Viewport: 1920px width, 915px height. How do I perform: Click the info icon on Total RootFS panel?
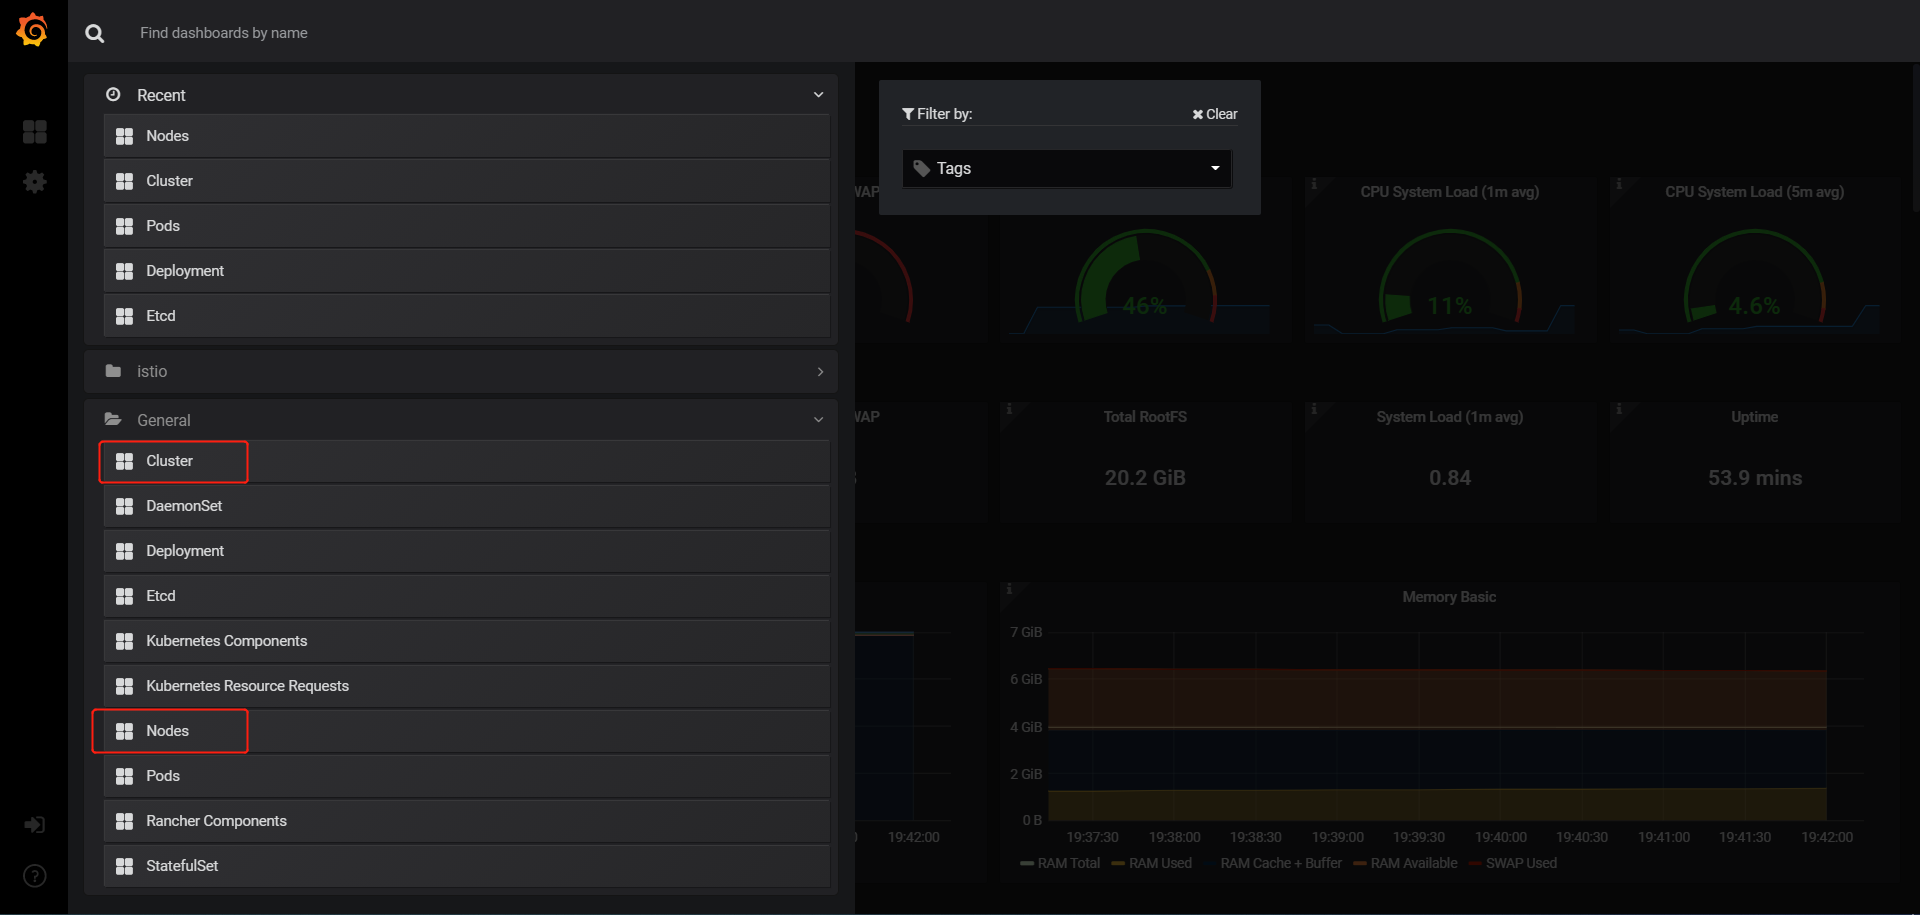point(1009,409)
